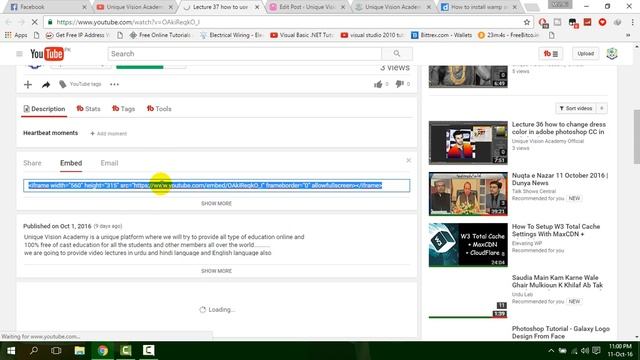Expand the video description SHOW MORE
Viewport: 640px width, 360px height.
pyautogui.click(x=216, y=271)
